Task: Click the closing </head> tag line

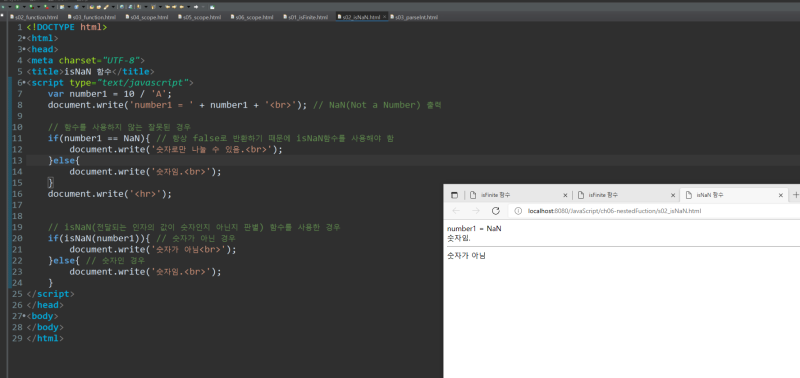Action: [x=45, y=305]
